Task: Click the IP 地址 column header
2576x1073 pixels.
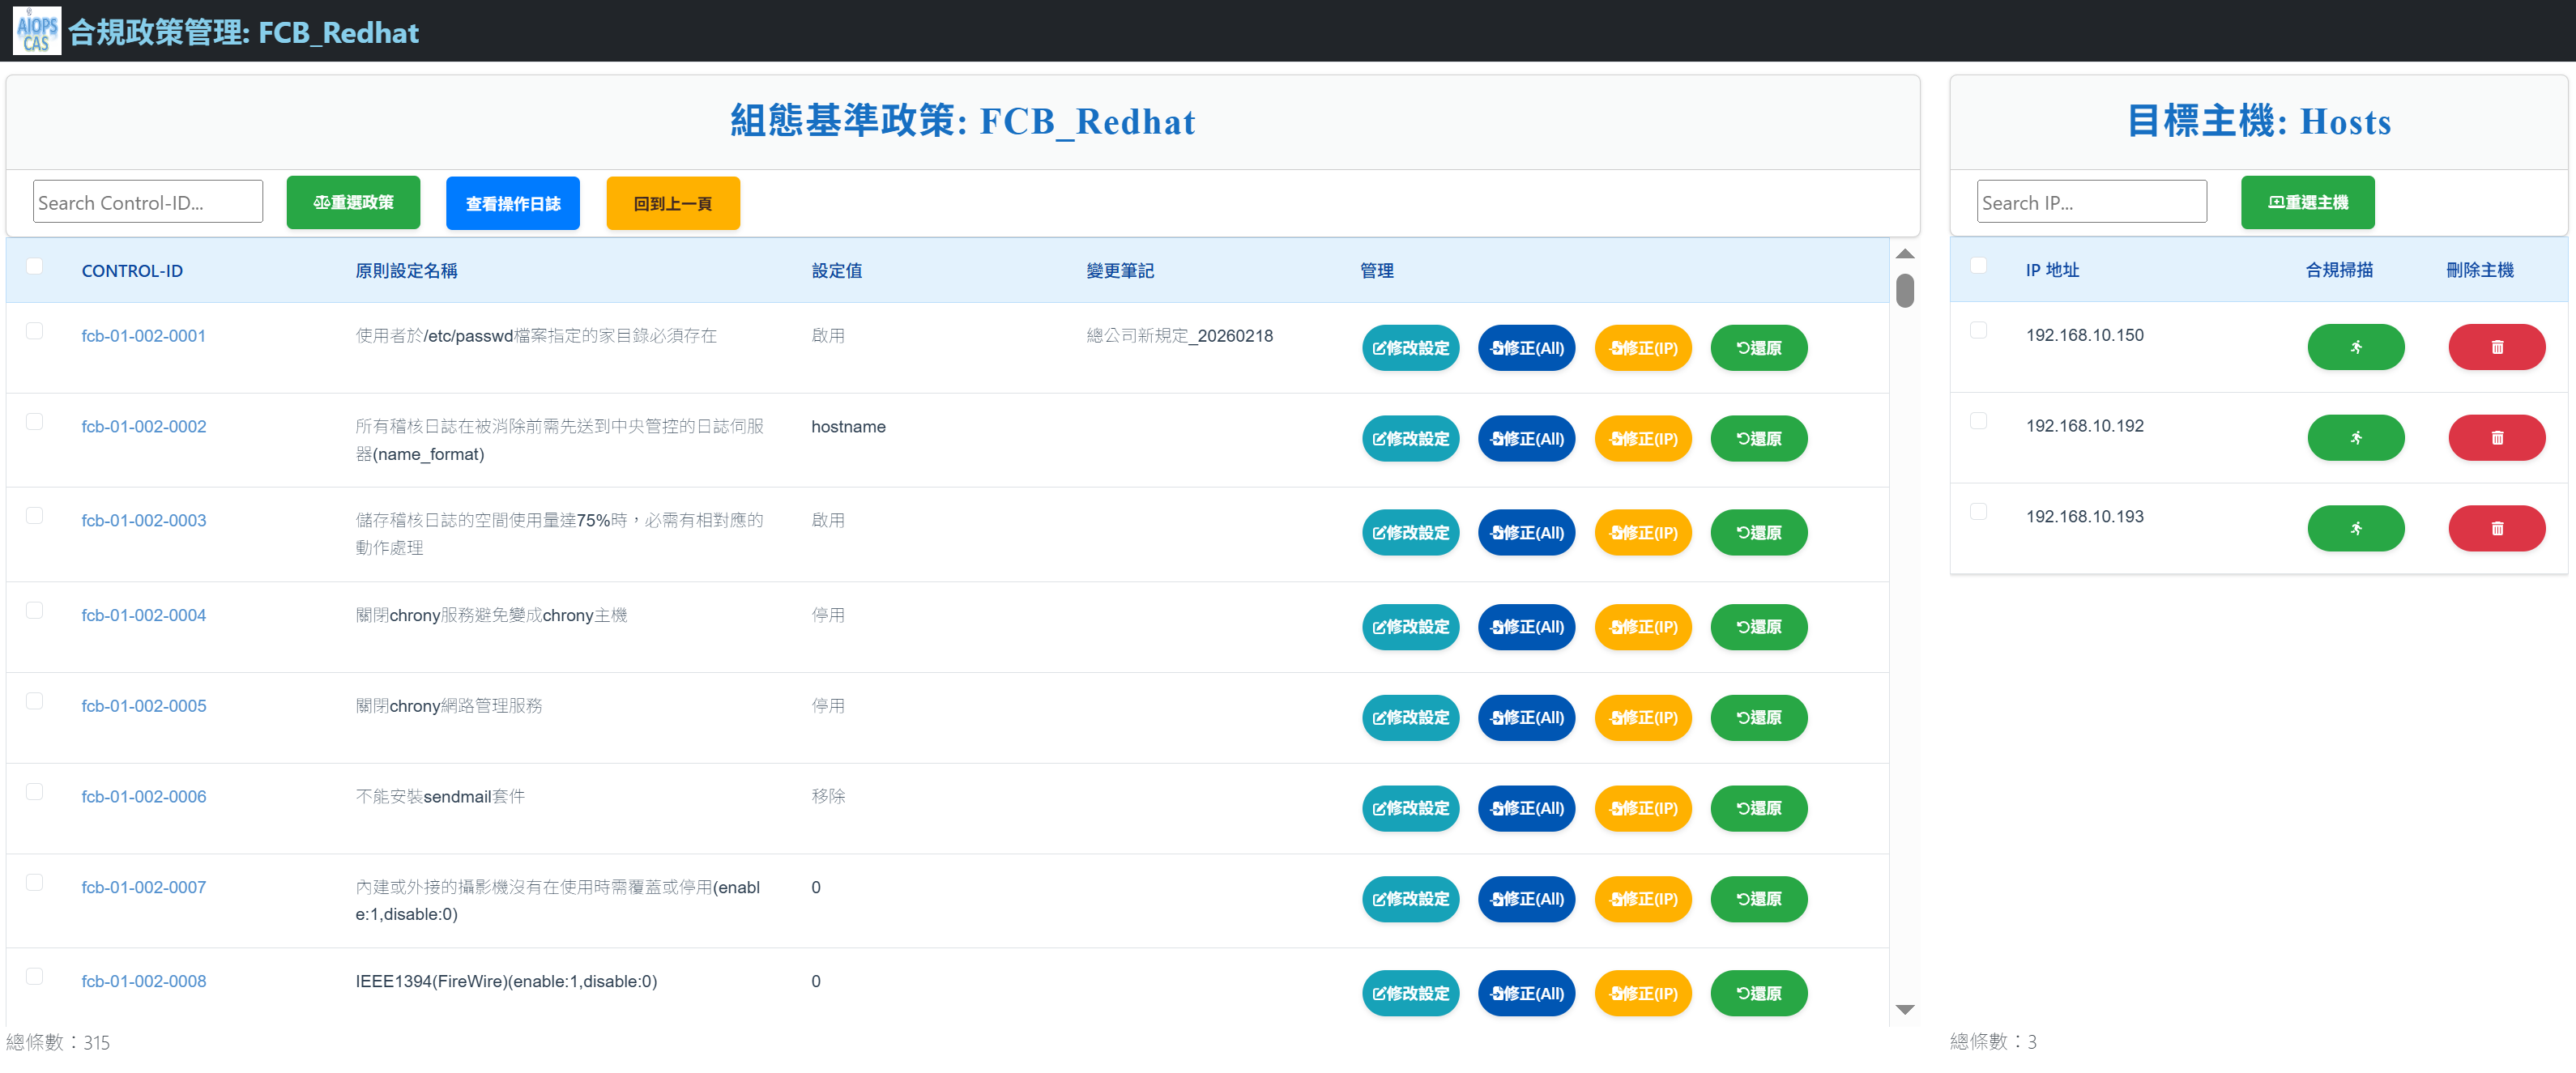Action: pos(2051,270)
